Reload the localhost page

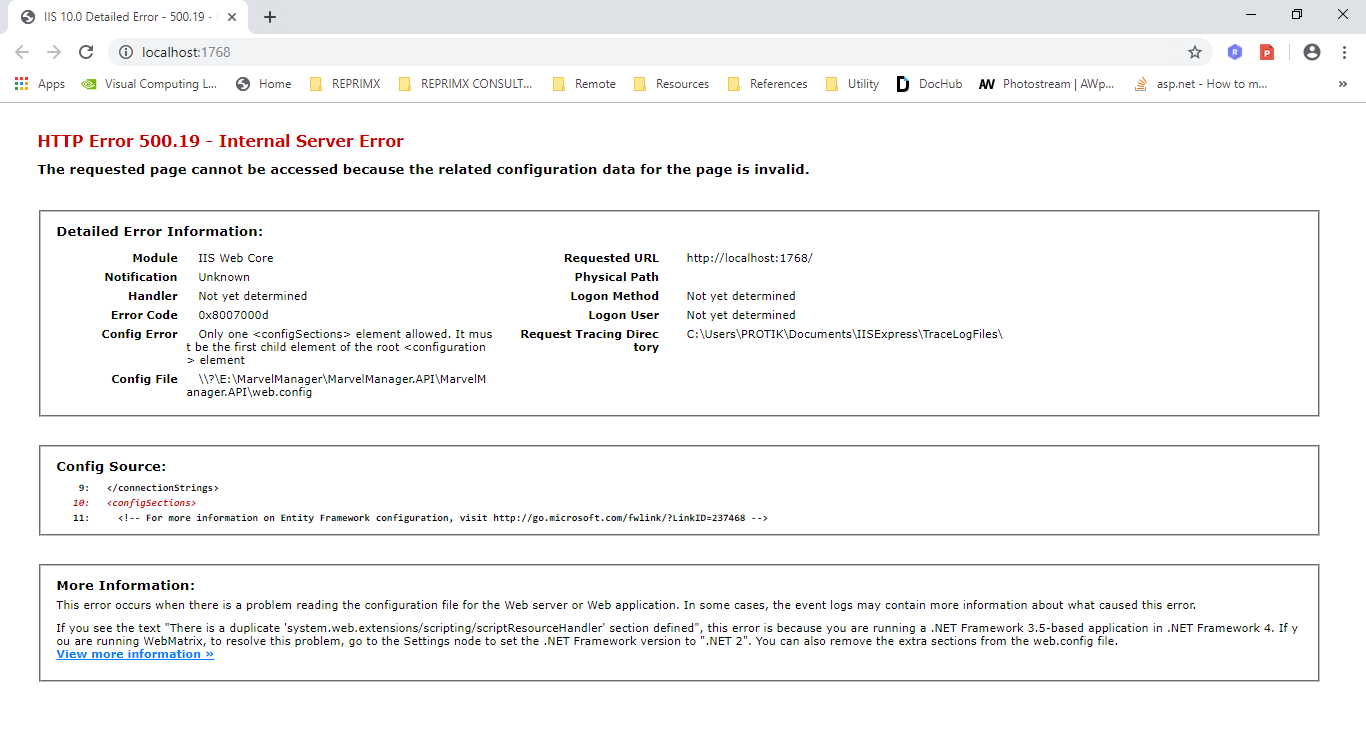coord(86,52)
